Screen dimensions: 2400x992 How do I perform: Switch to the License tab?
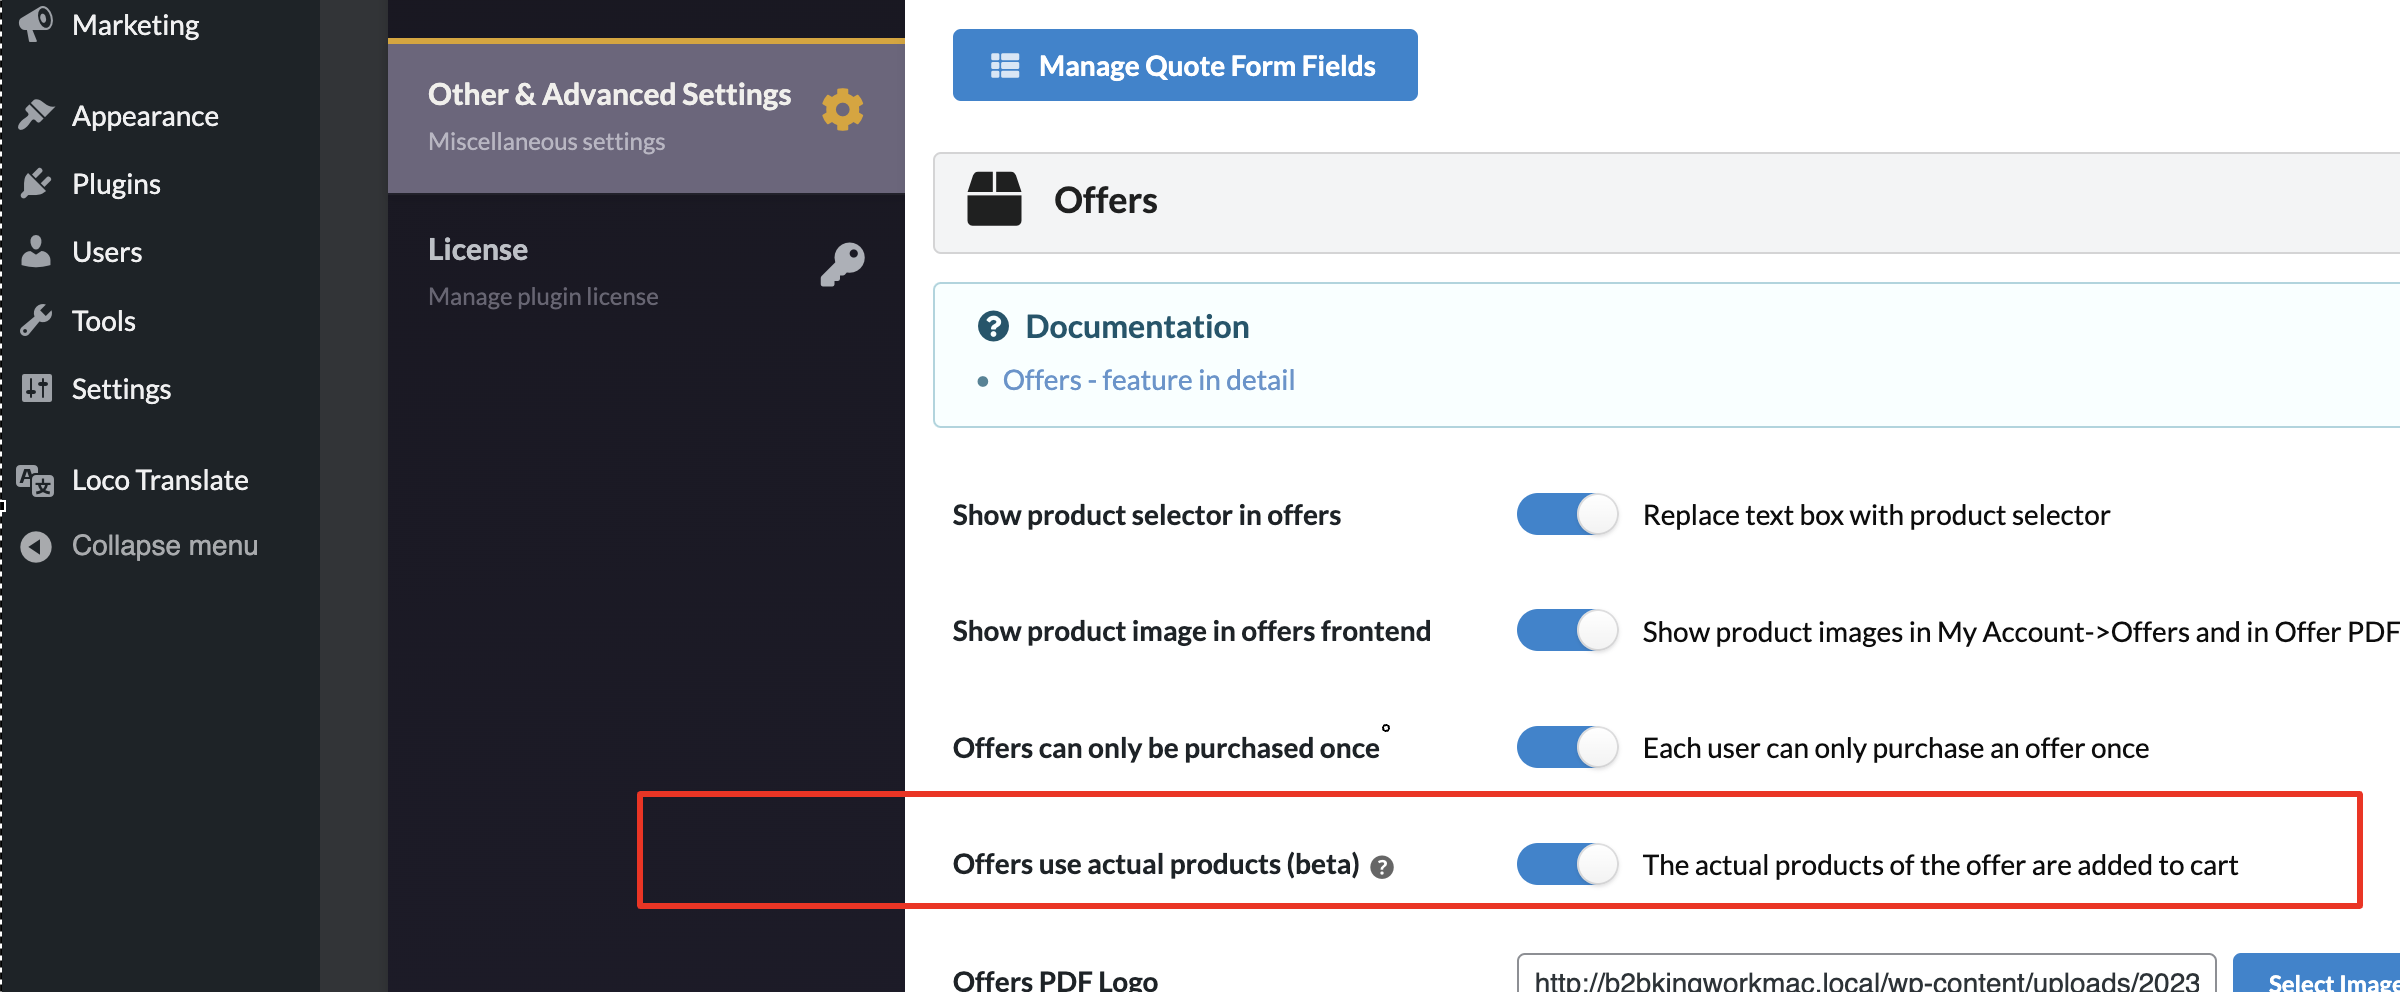pos(646,271)
